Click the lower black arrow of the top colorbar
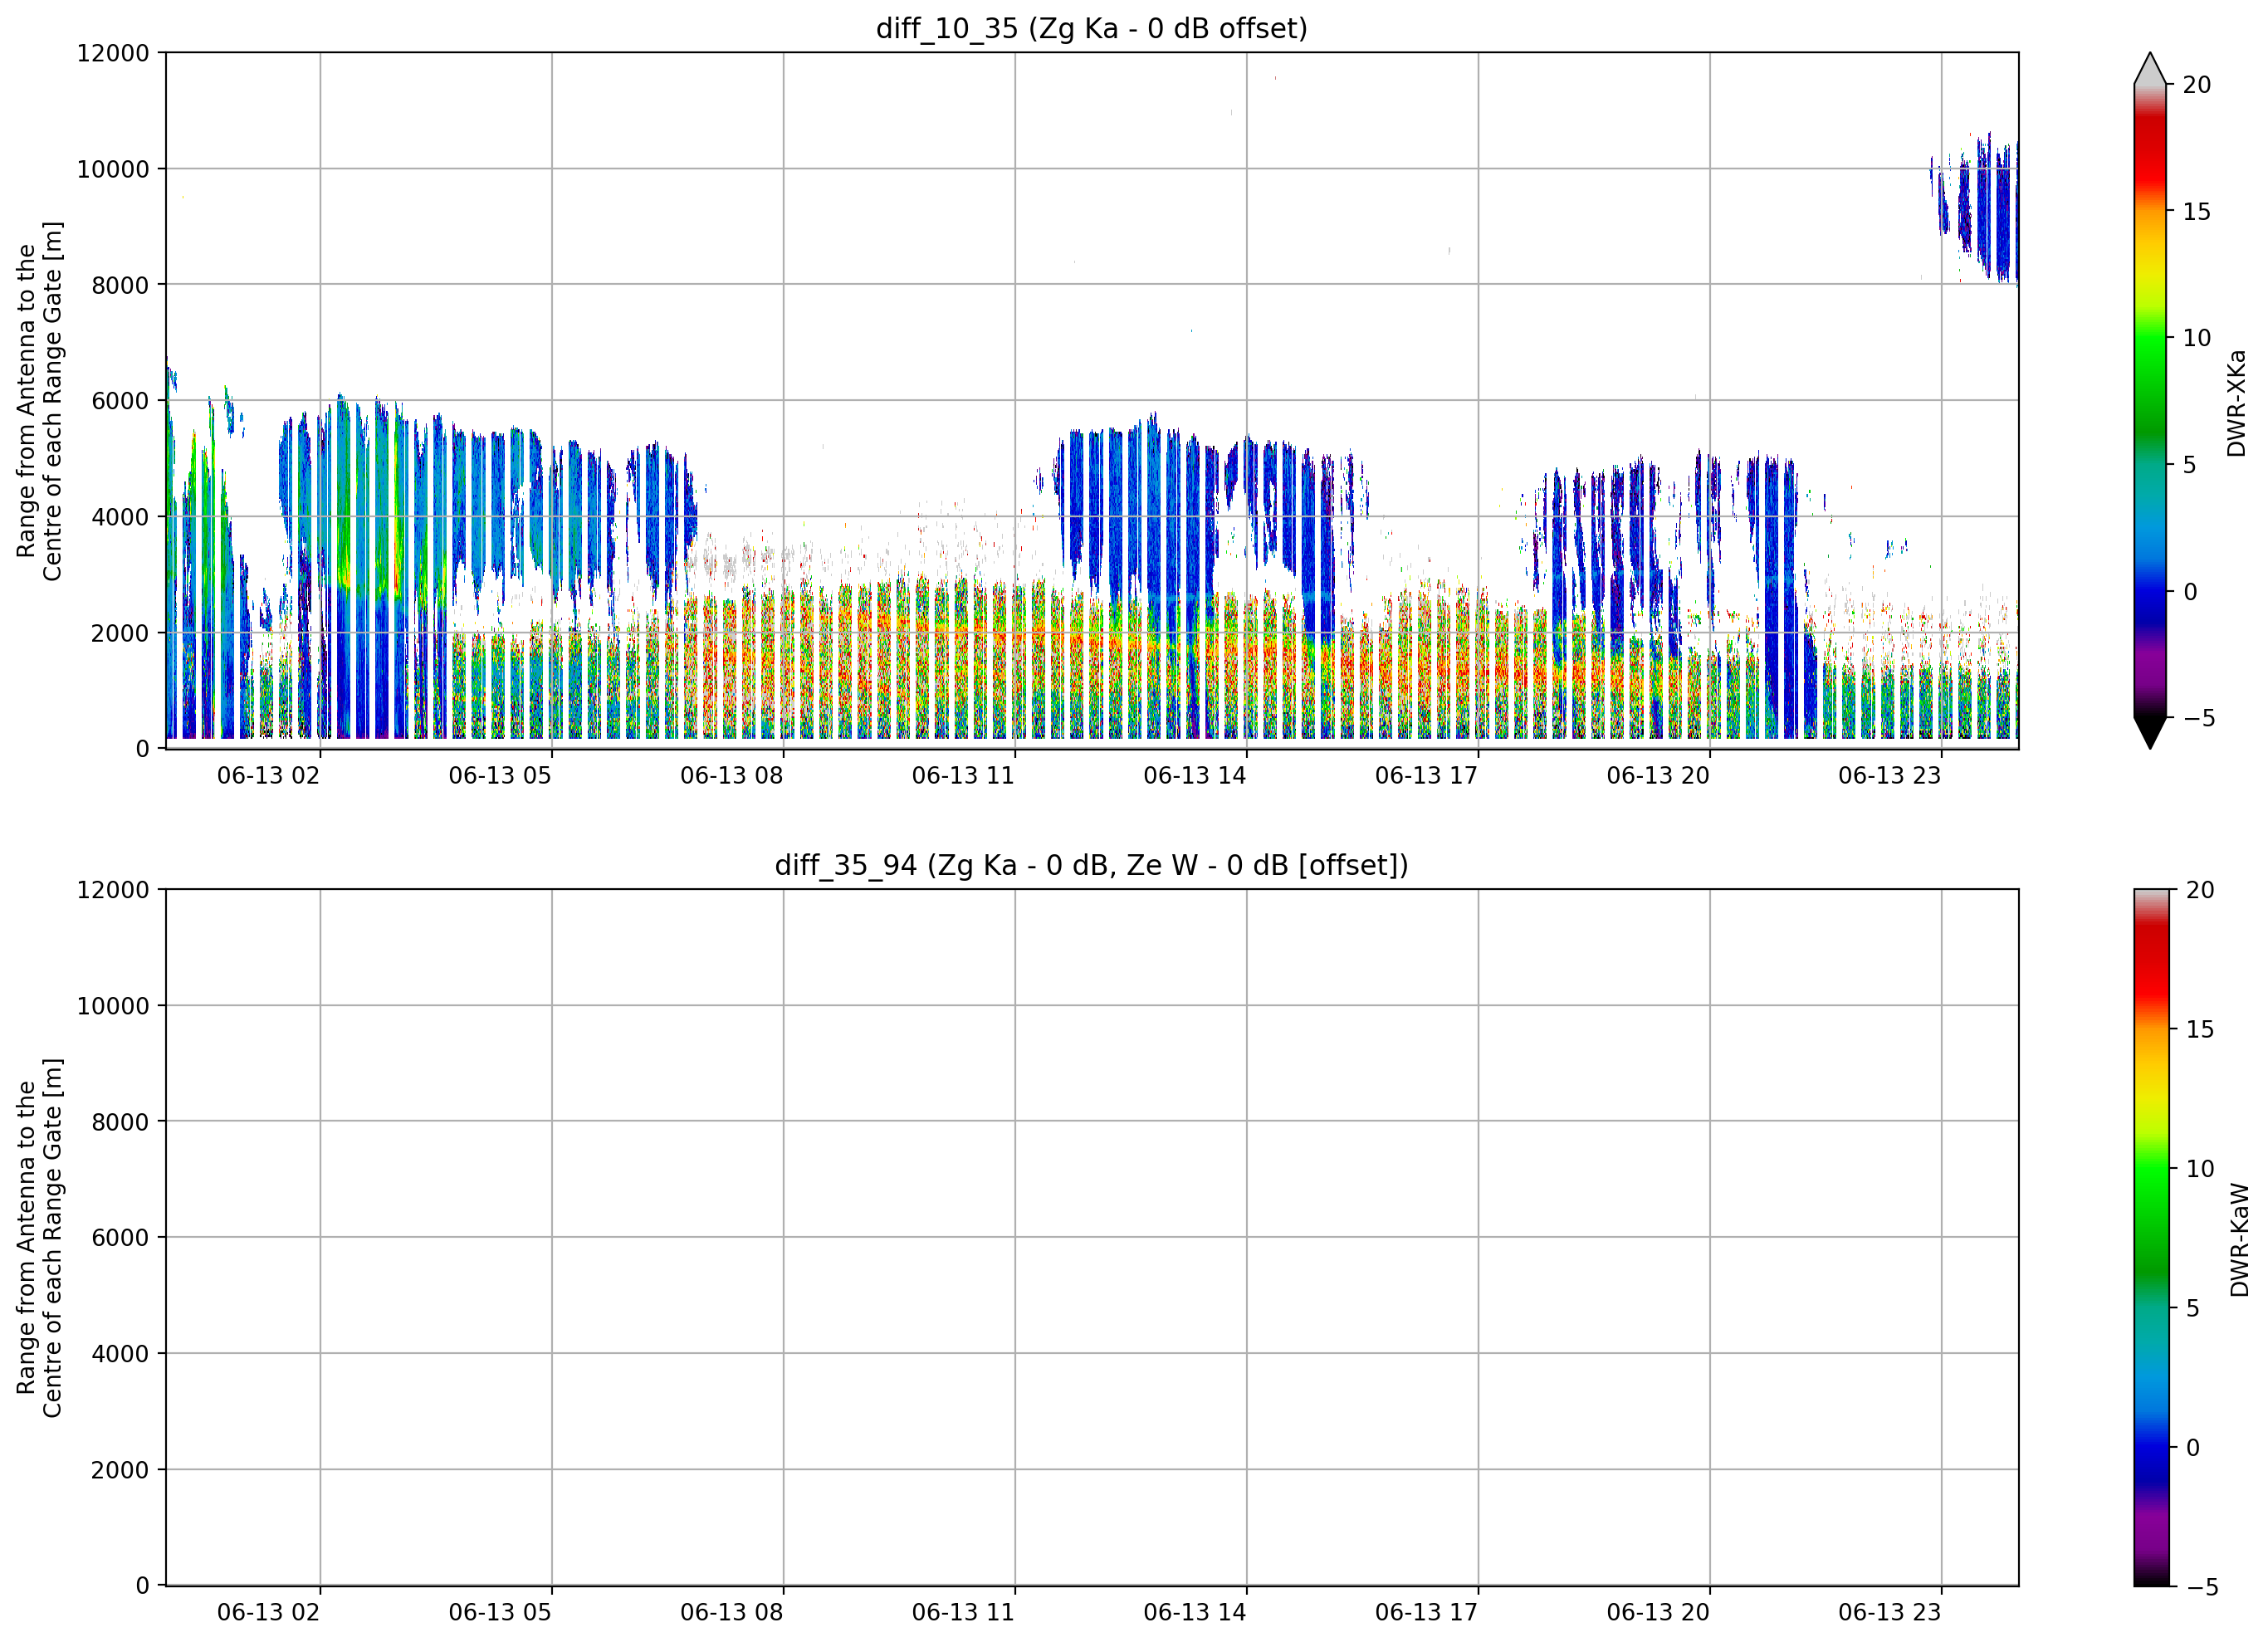The width and height of the screenshot is (2268, 1642). tap(2150, 733)
